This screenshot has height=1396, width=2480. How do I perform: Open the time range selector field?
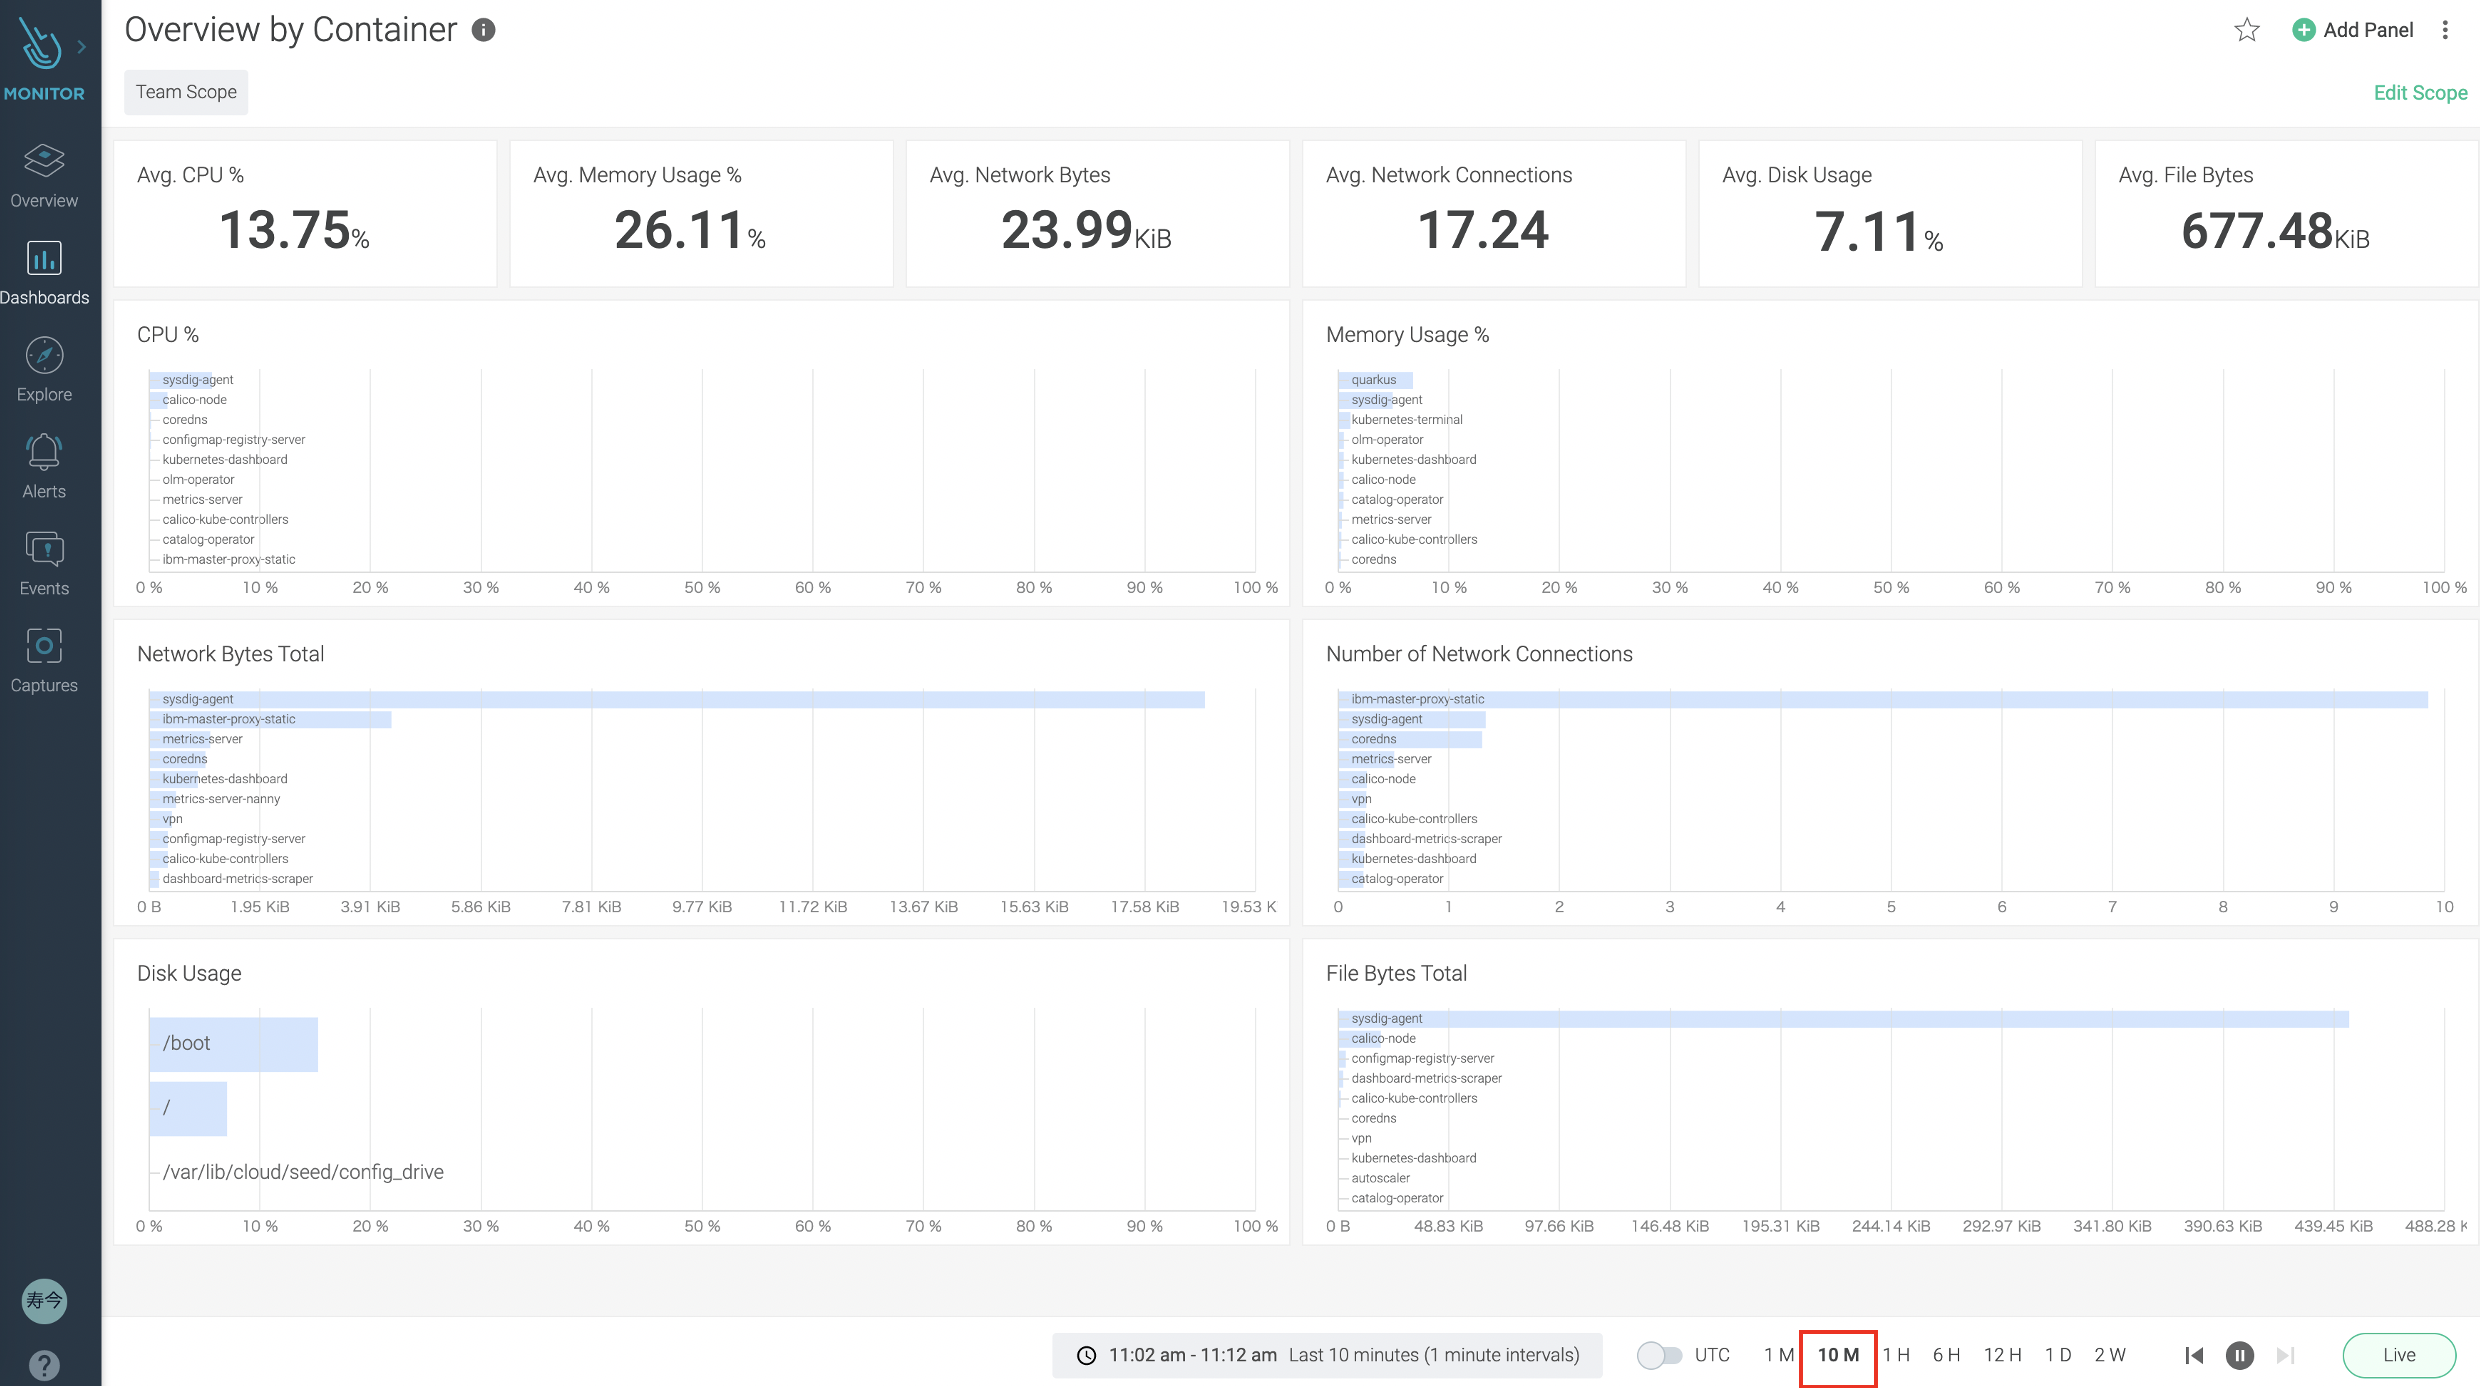coord(1328,1356)
